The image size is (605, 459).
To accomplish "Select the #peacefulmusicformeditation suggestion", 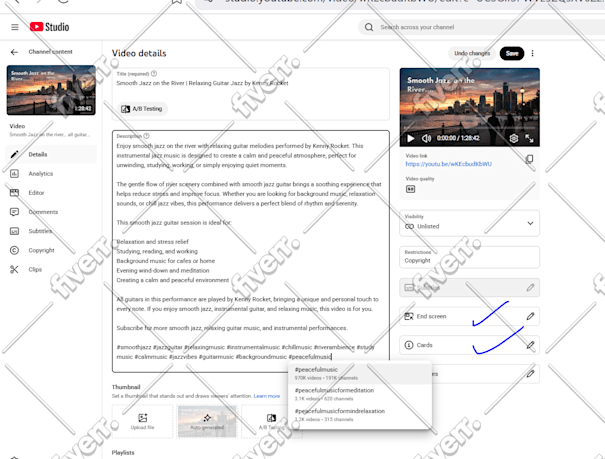I will tap(360, 394).
